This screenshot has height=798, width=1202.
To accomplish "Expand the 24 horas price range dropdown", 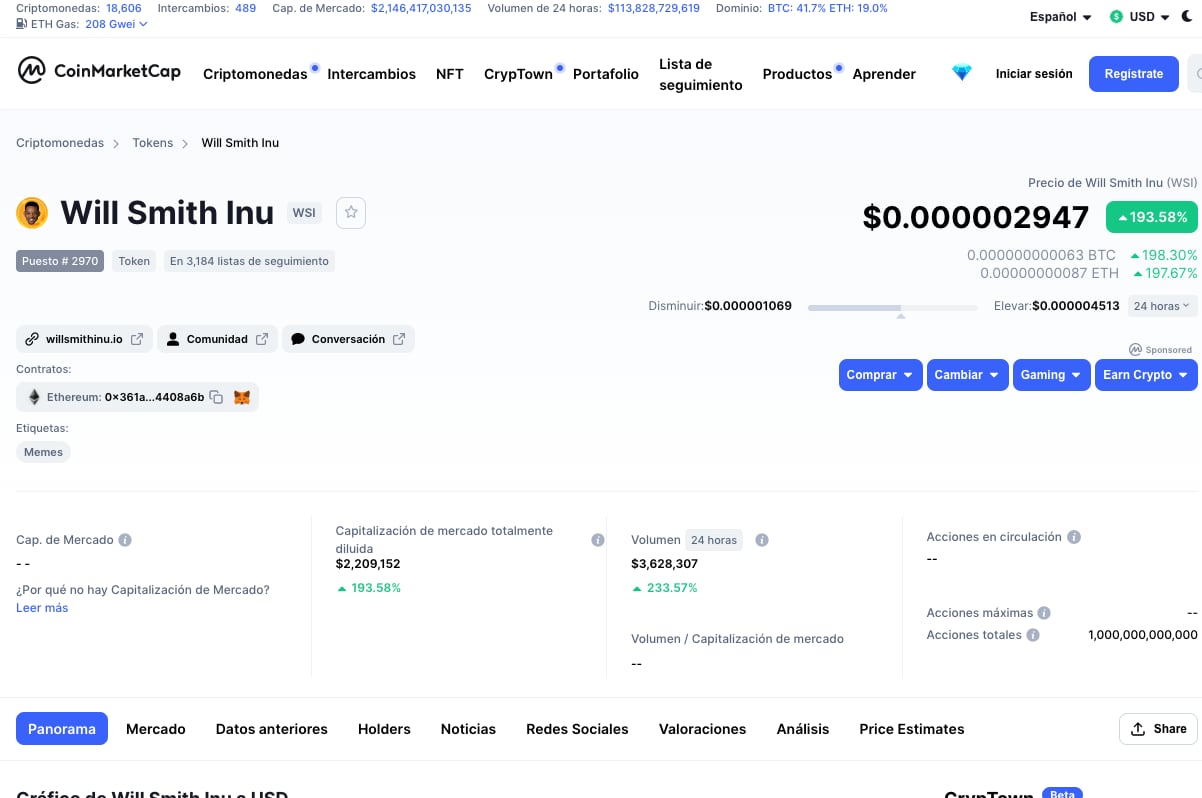I will 1162,306.
